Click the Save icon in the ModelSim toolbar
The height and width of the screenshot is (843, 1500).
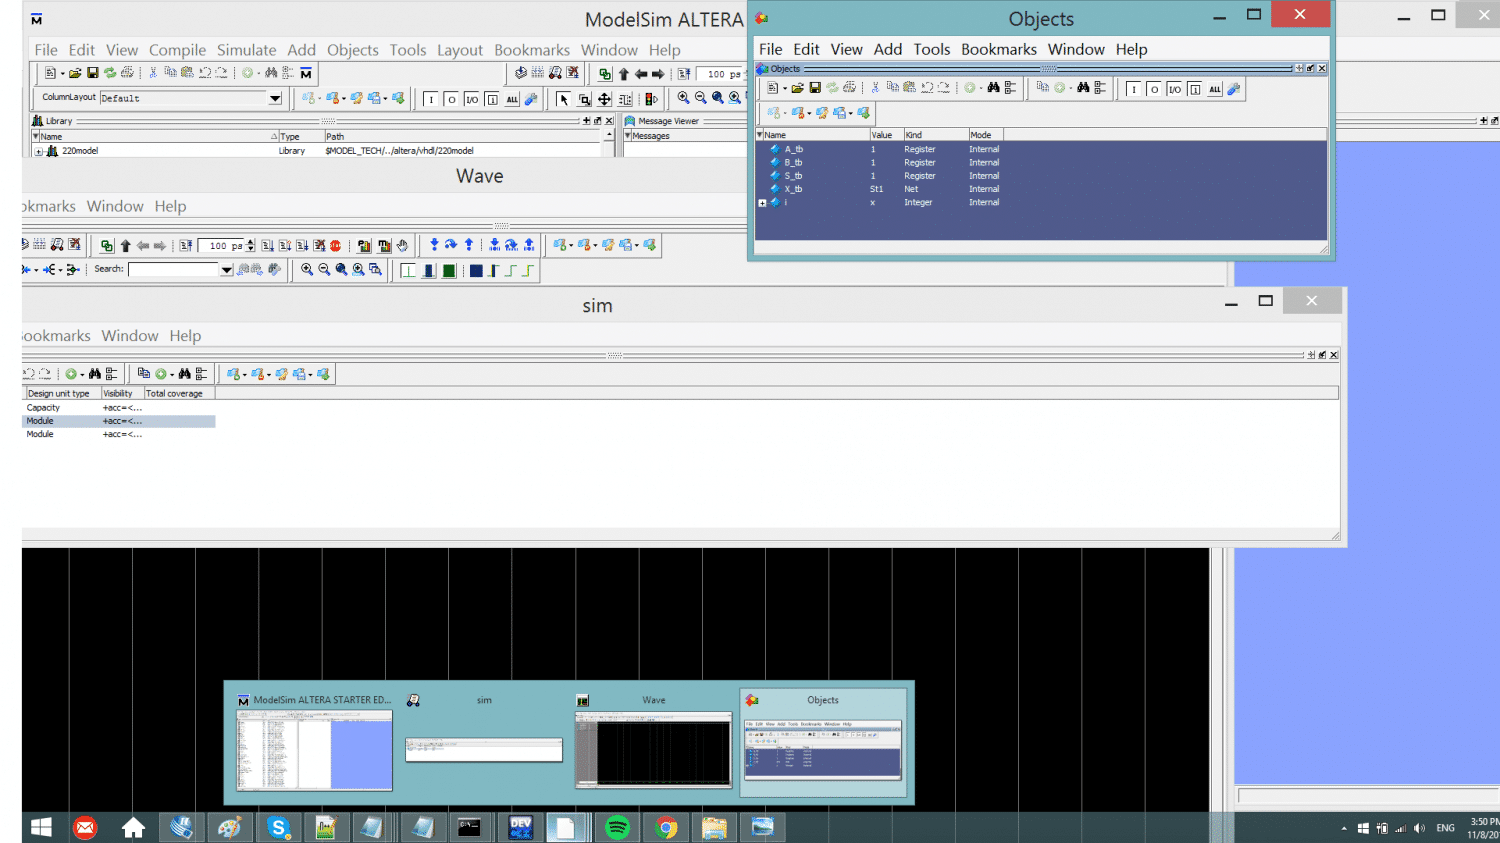92,73
